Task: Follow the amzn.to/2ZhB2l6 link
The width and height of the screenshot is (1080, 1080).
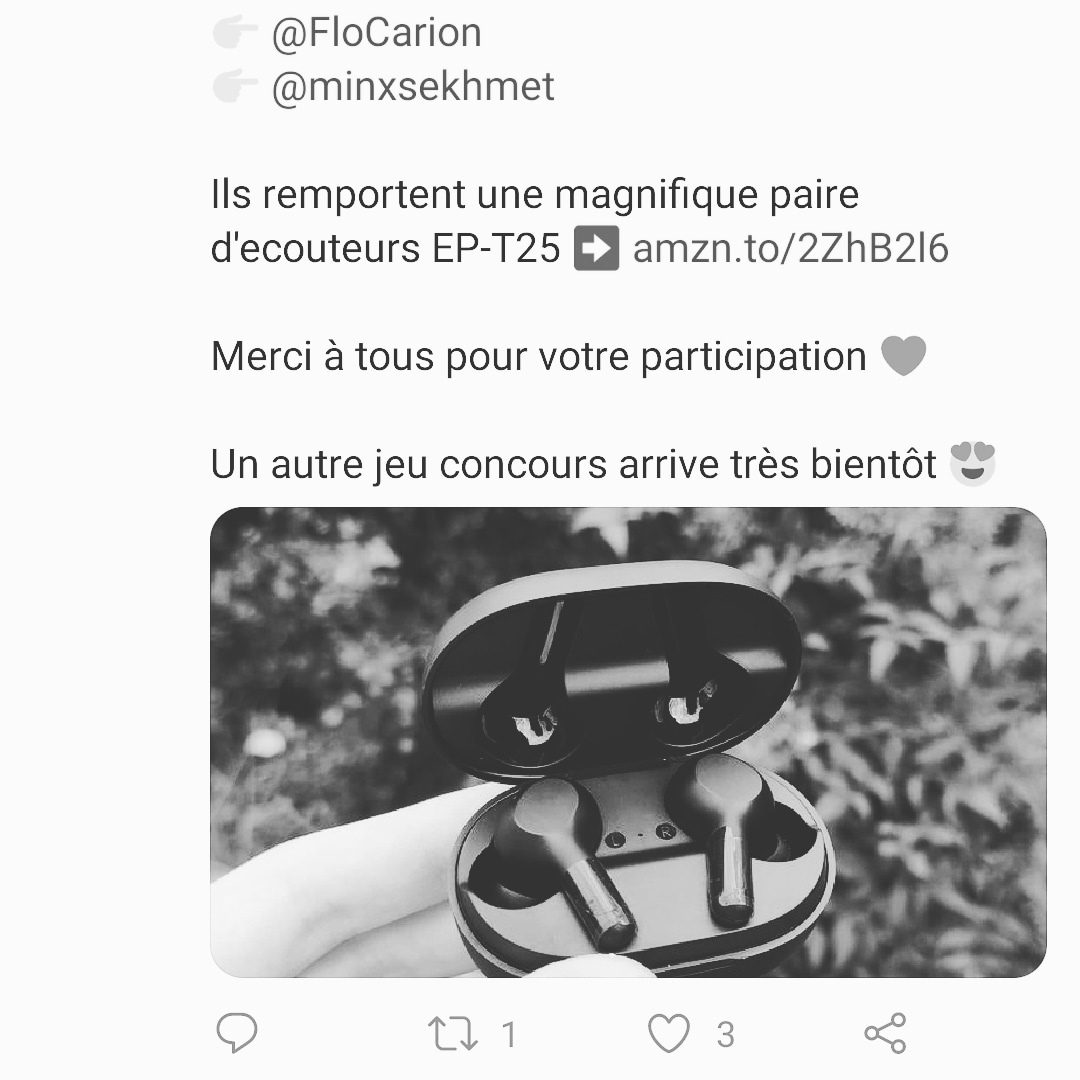Action: click(x=791, y=249)
